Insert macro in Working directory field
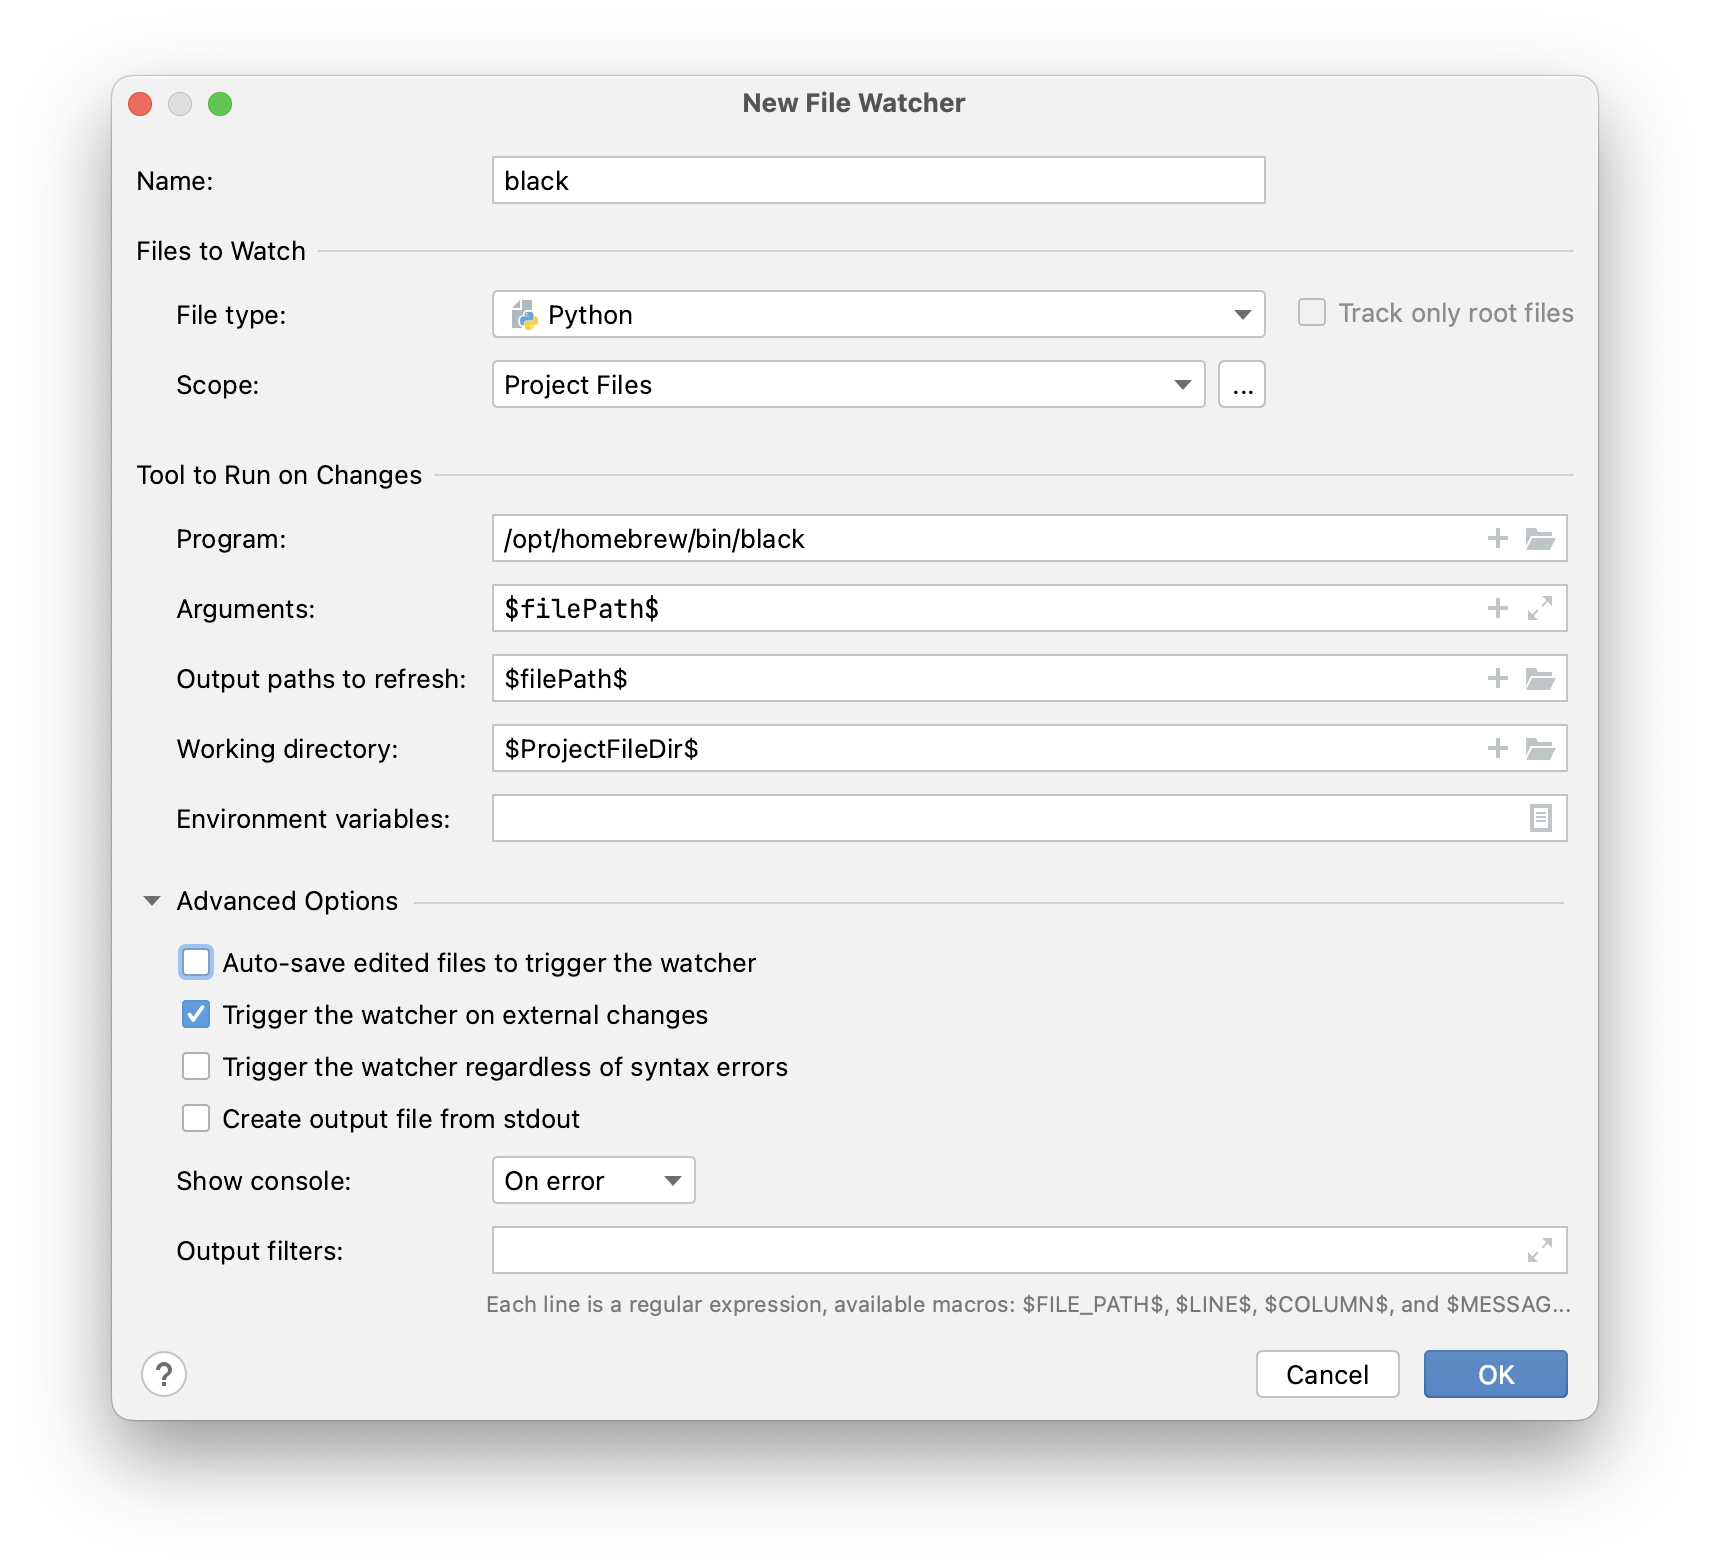The height and width of the screenshot is (1568, 1710). [1497, 749]
